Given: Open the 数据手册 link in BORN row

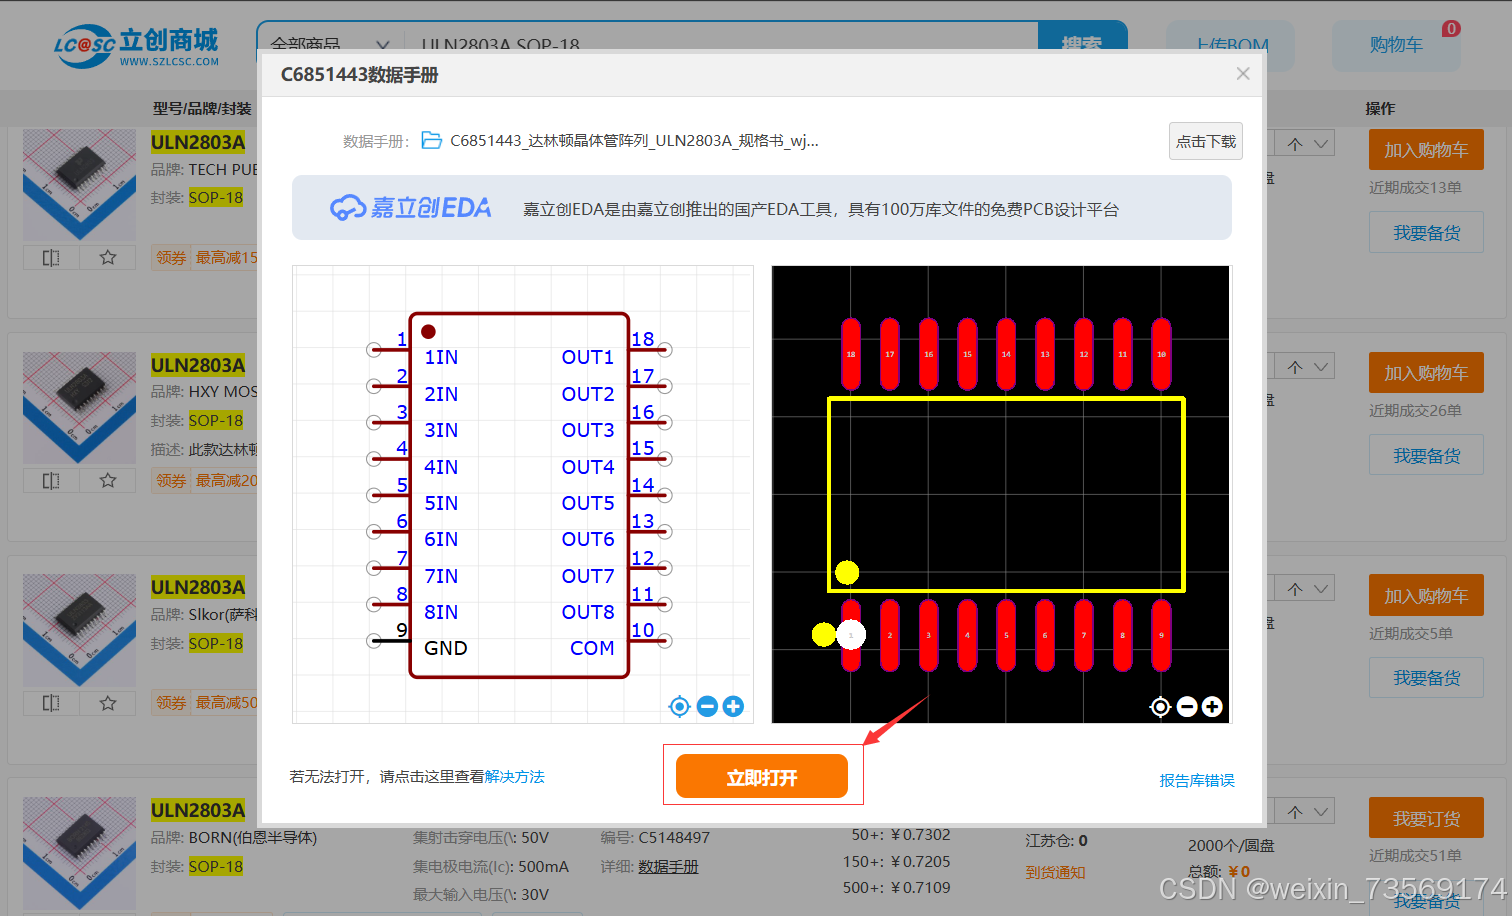Looking at the screenshot, I should [x=669, y=867].
